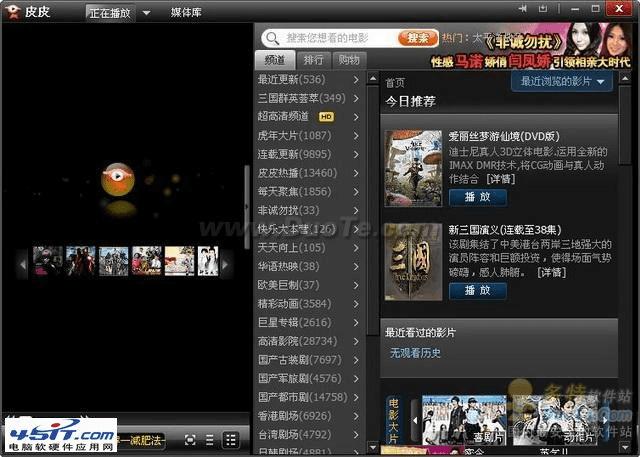Click the first thumbnail in player strip
The image size is (640, 457).
click(x=48, y=261)
